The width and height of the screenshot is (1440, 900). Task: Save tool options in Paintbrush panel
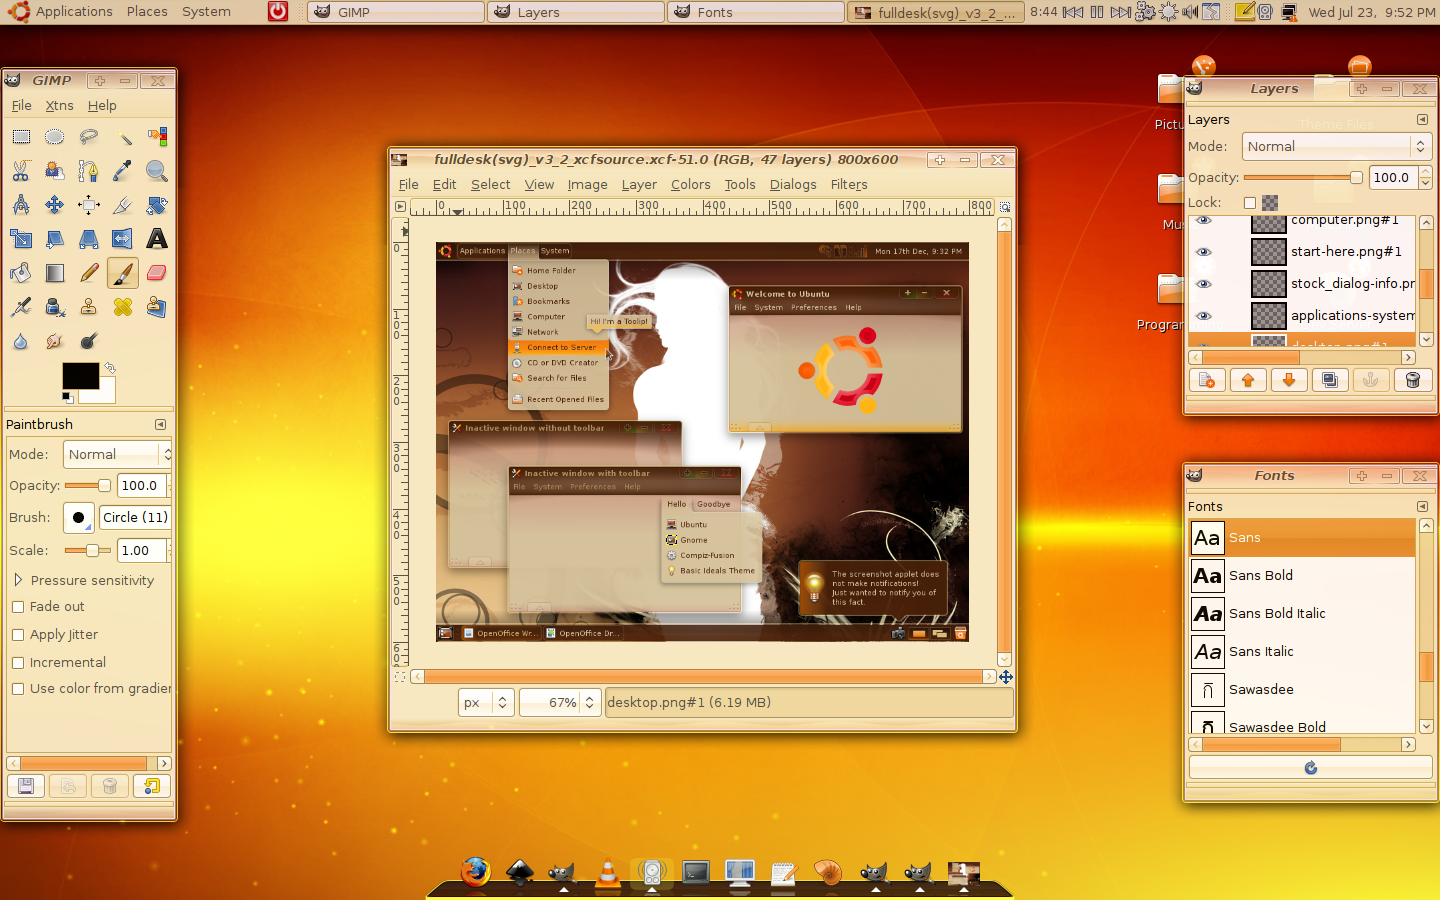[26, 787]
